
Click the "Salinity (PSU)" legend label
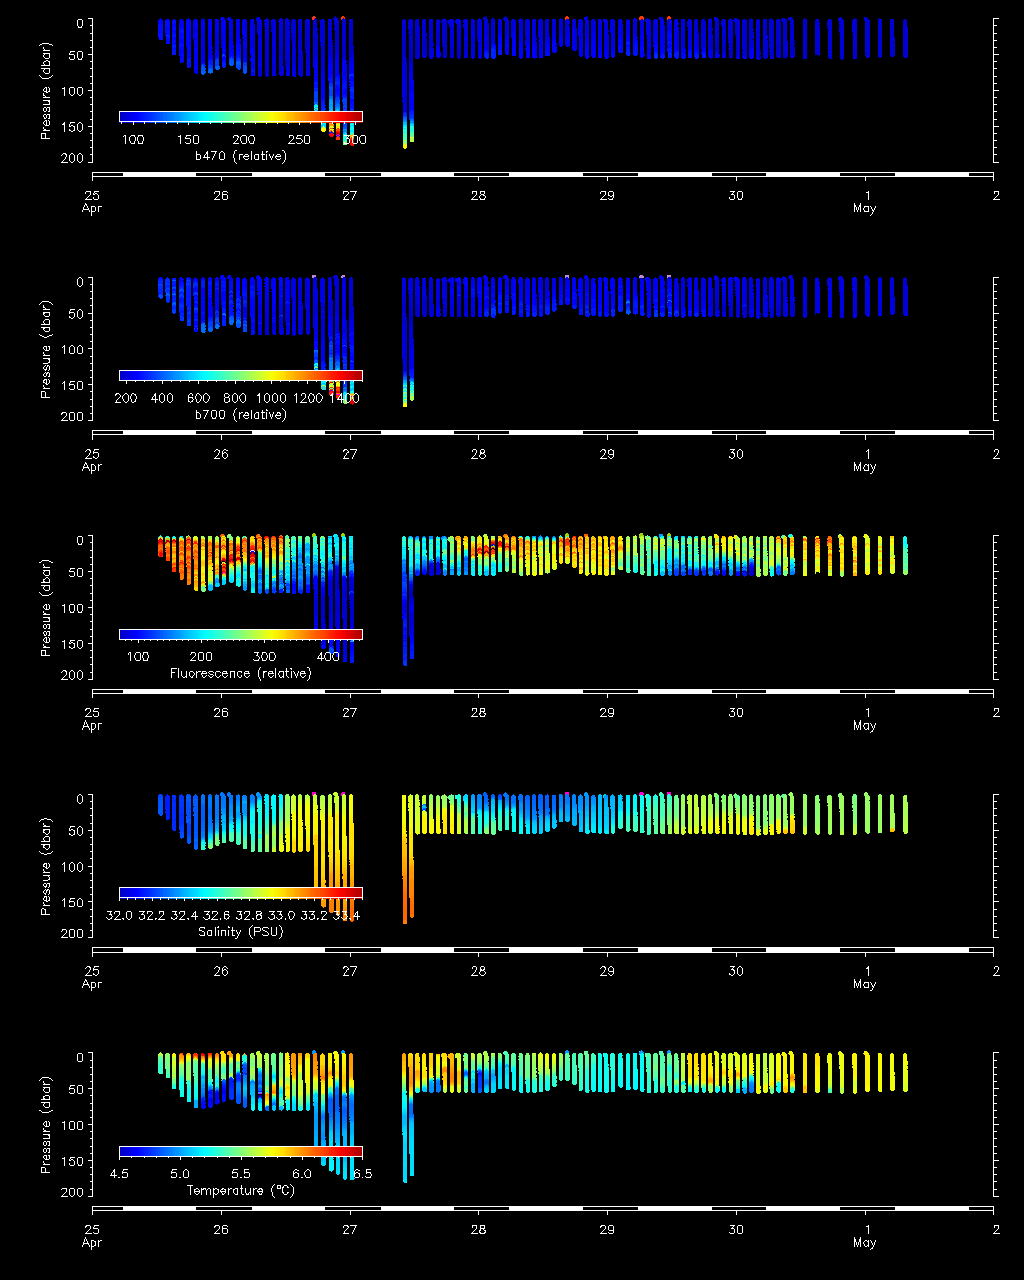click(x=240, y=932)
